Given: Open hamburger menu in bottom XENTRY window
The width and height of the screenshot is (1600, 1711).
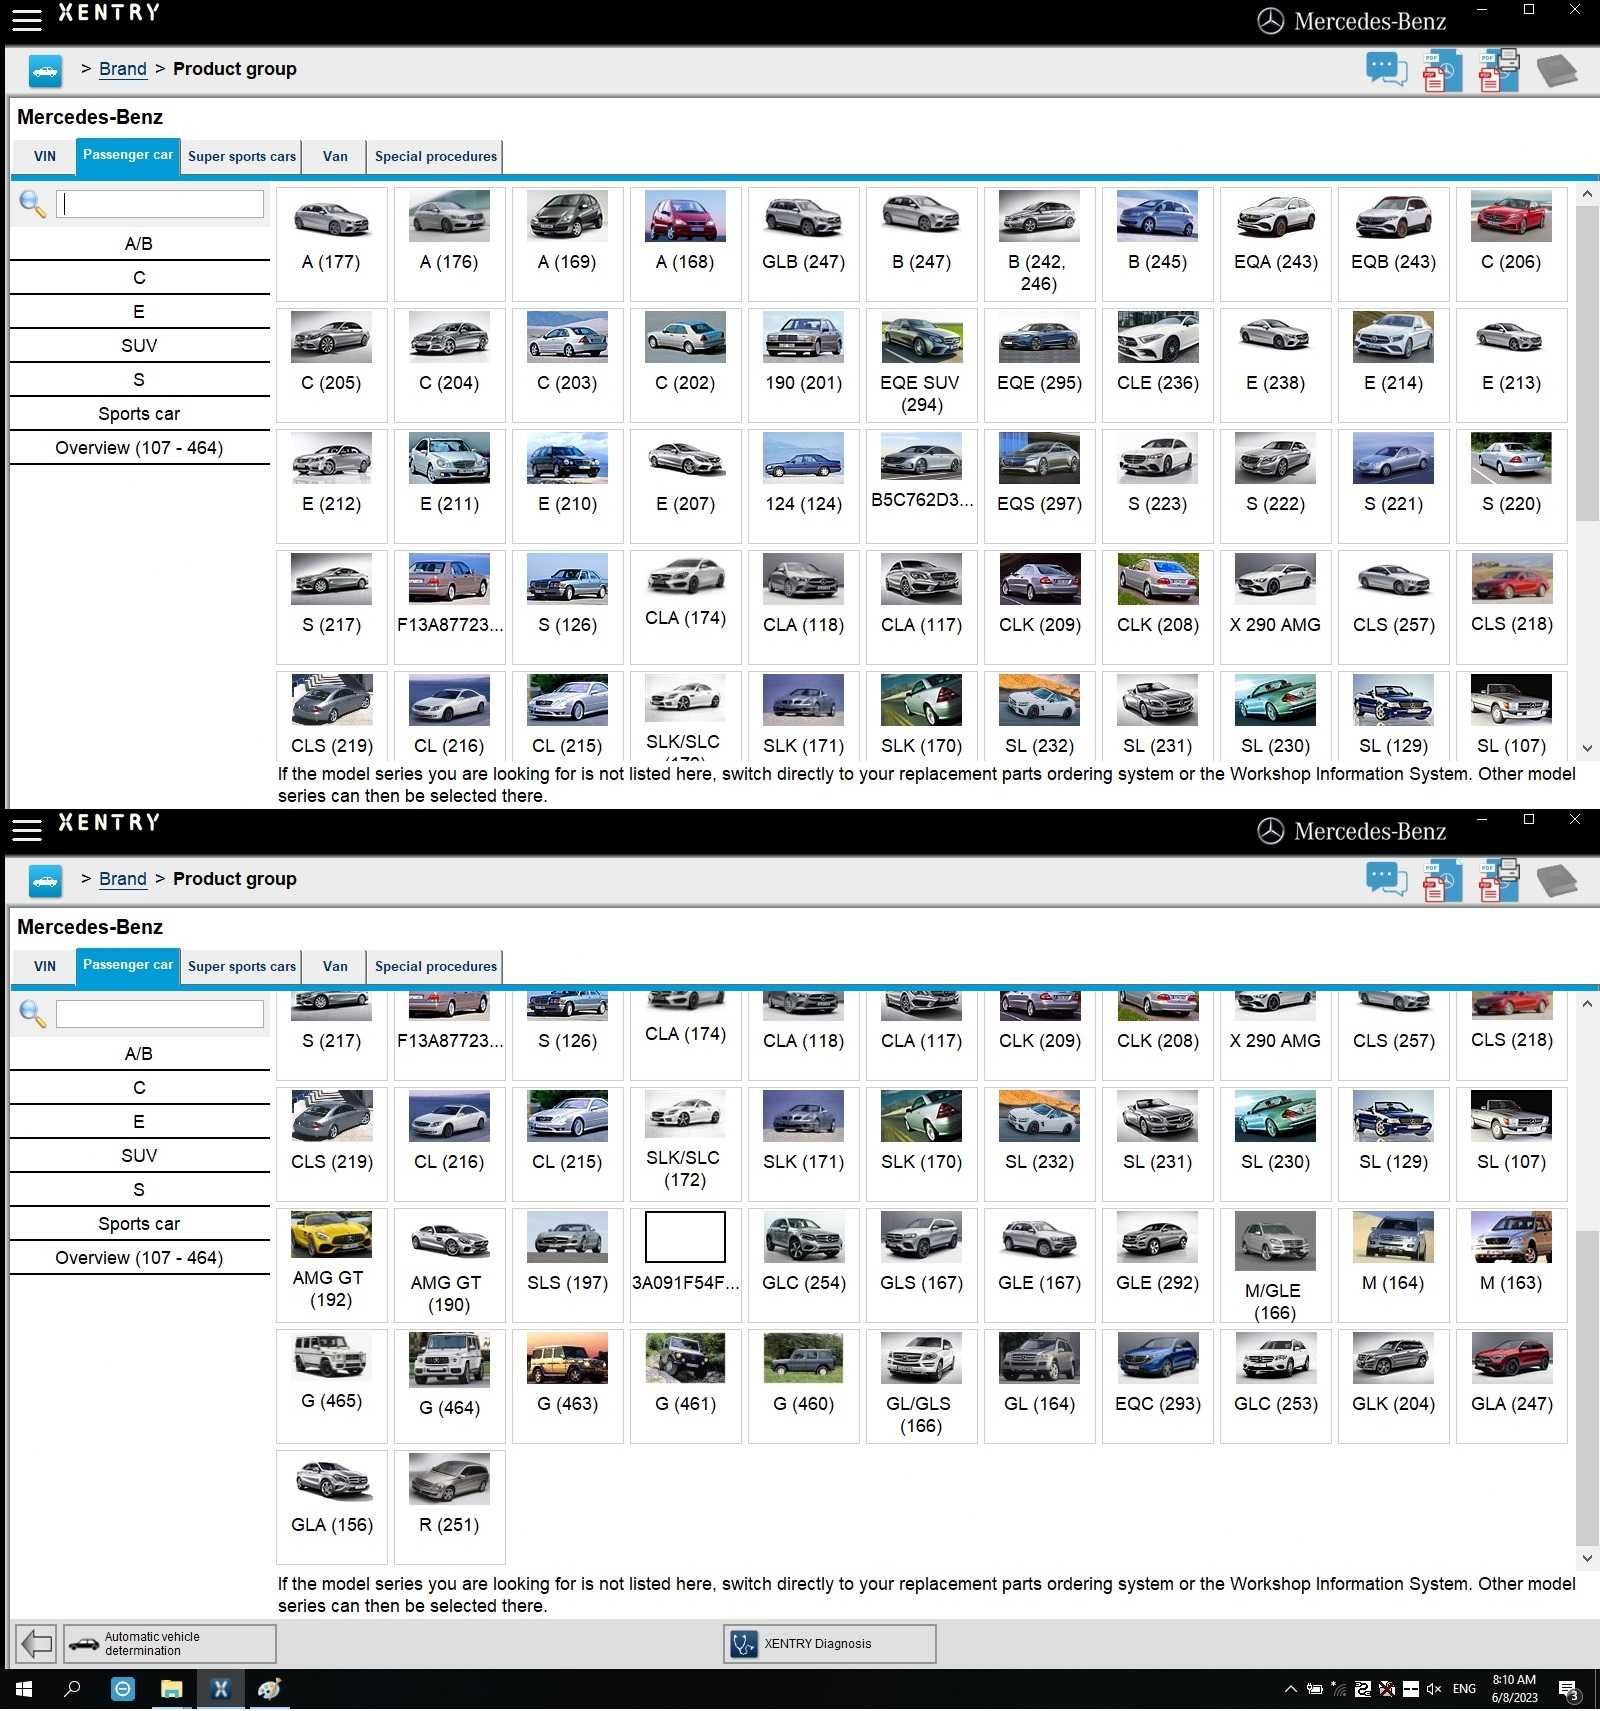Looking at the screenshot, I should [x=27, y=829].
